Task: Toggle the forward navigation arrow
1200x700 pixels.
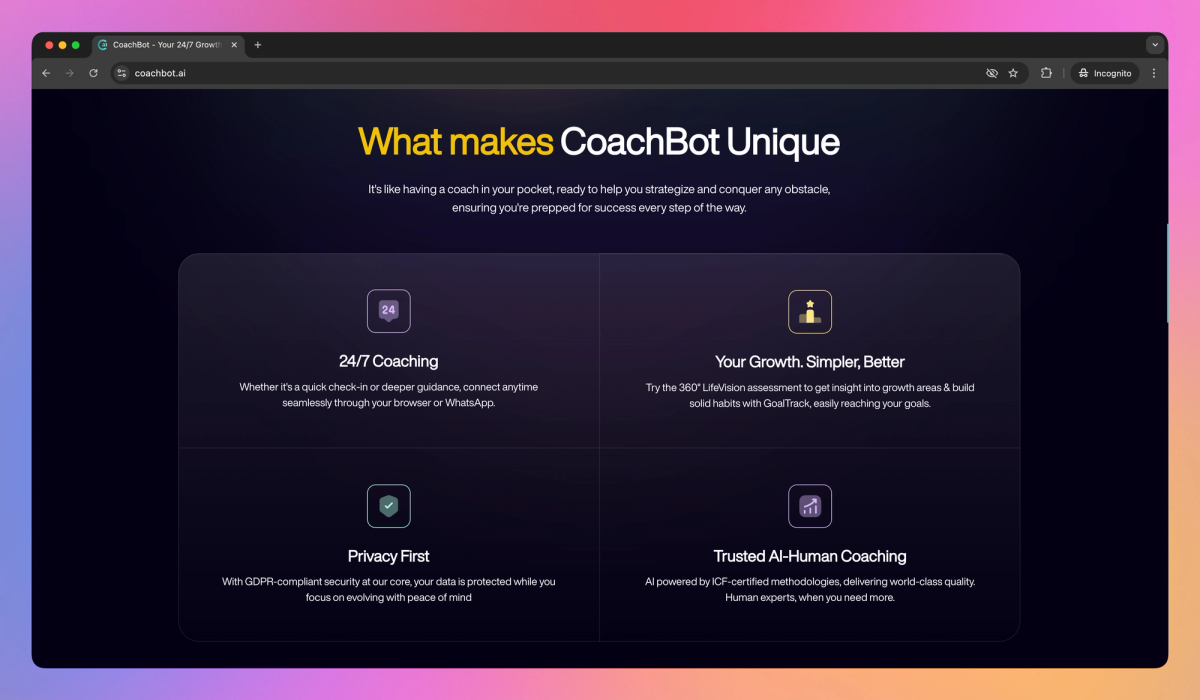Action: pyautogui.click(x=69, y=72)
